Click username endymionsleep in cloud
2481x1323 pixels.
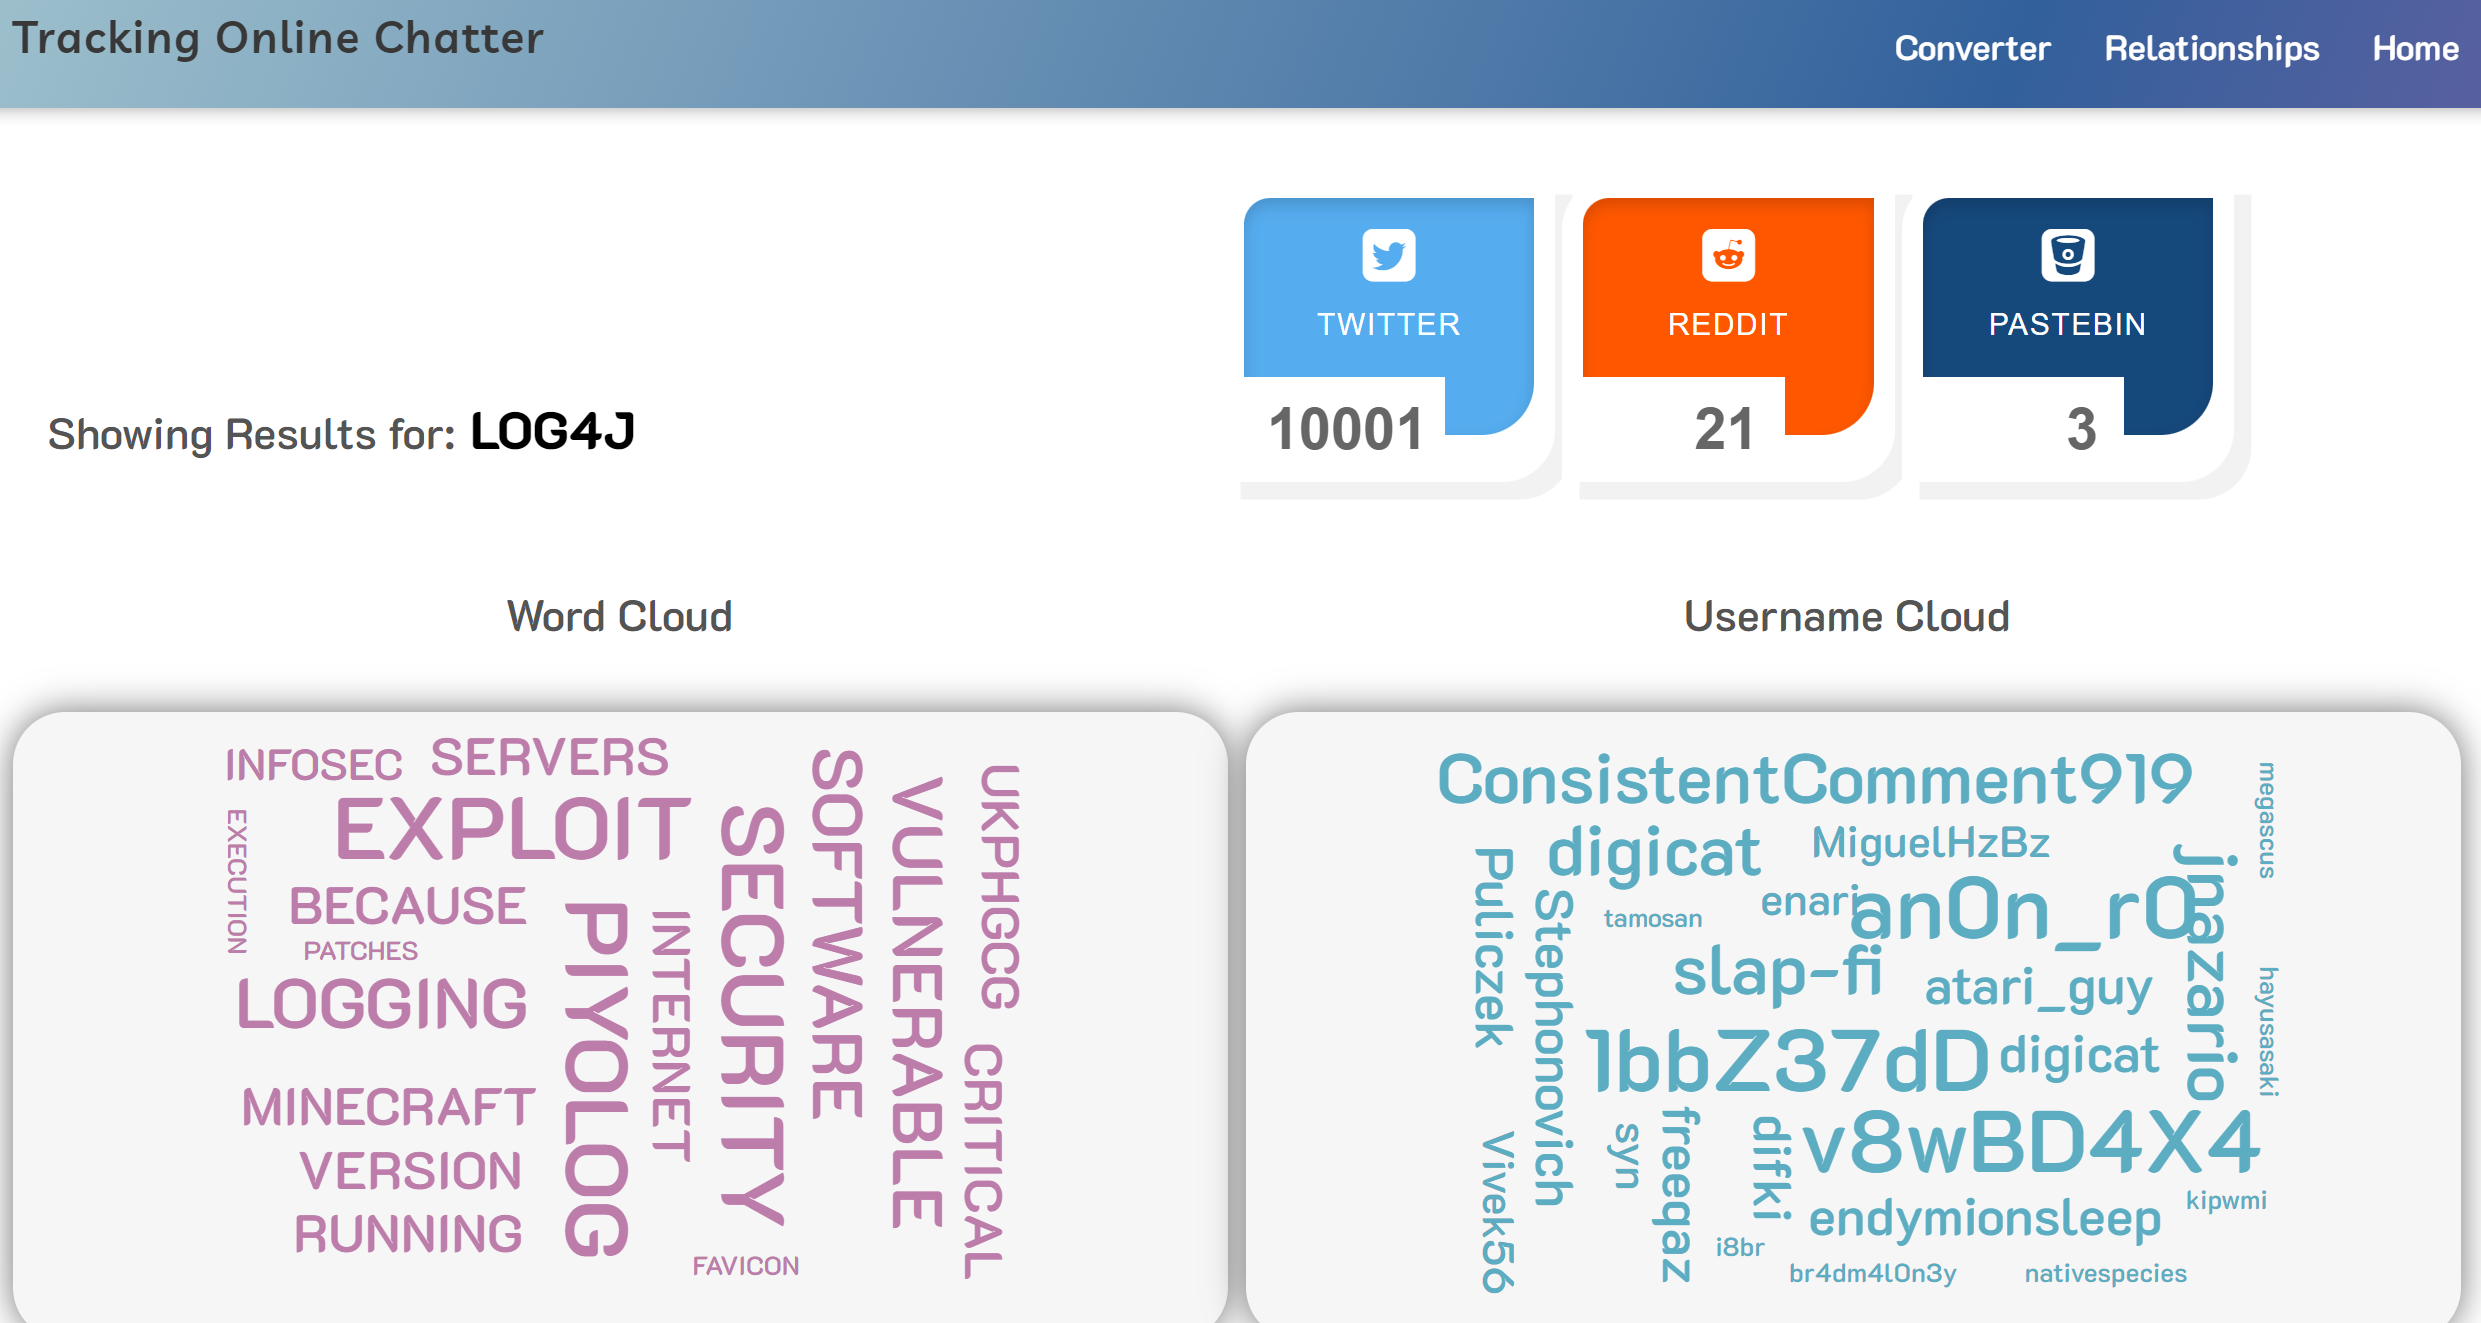(x=1985, y=1218)
